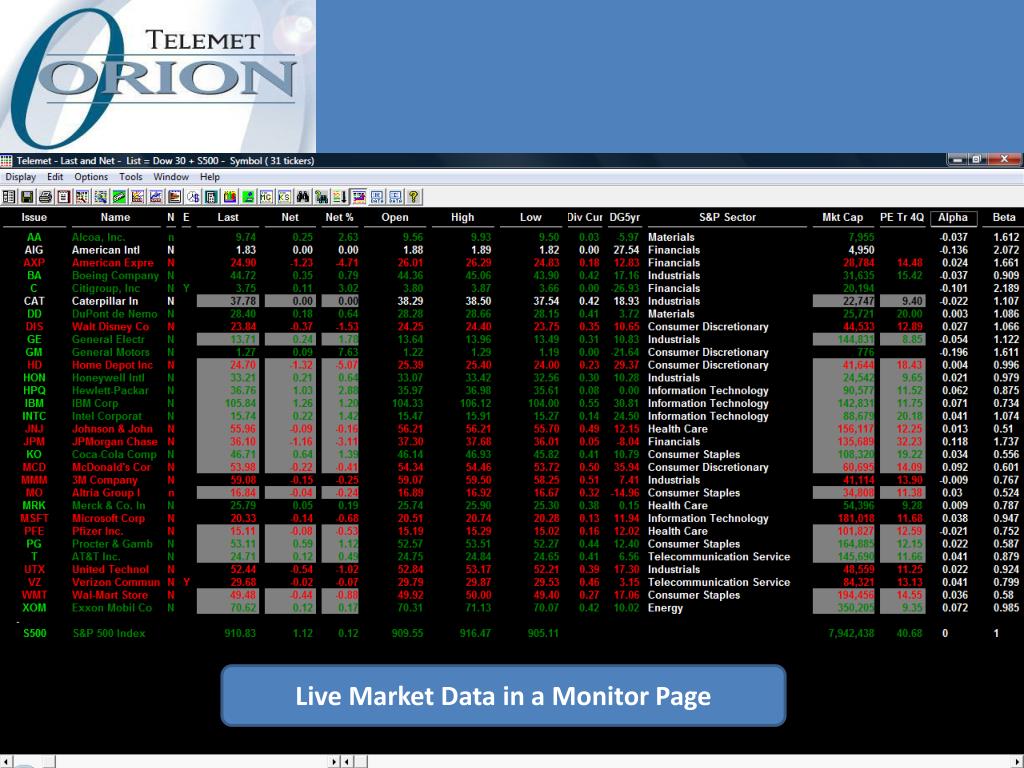Open the Tools menu
This screenshot has height=768, width=1024.
pyautogui.click(x=131, y=177)
